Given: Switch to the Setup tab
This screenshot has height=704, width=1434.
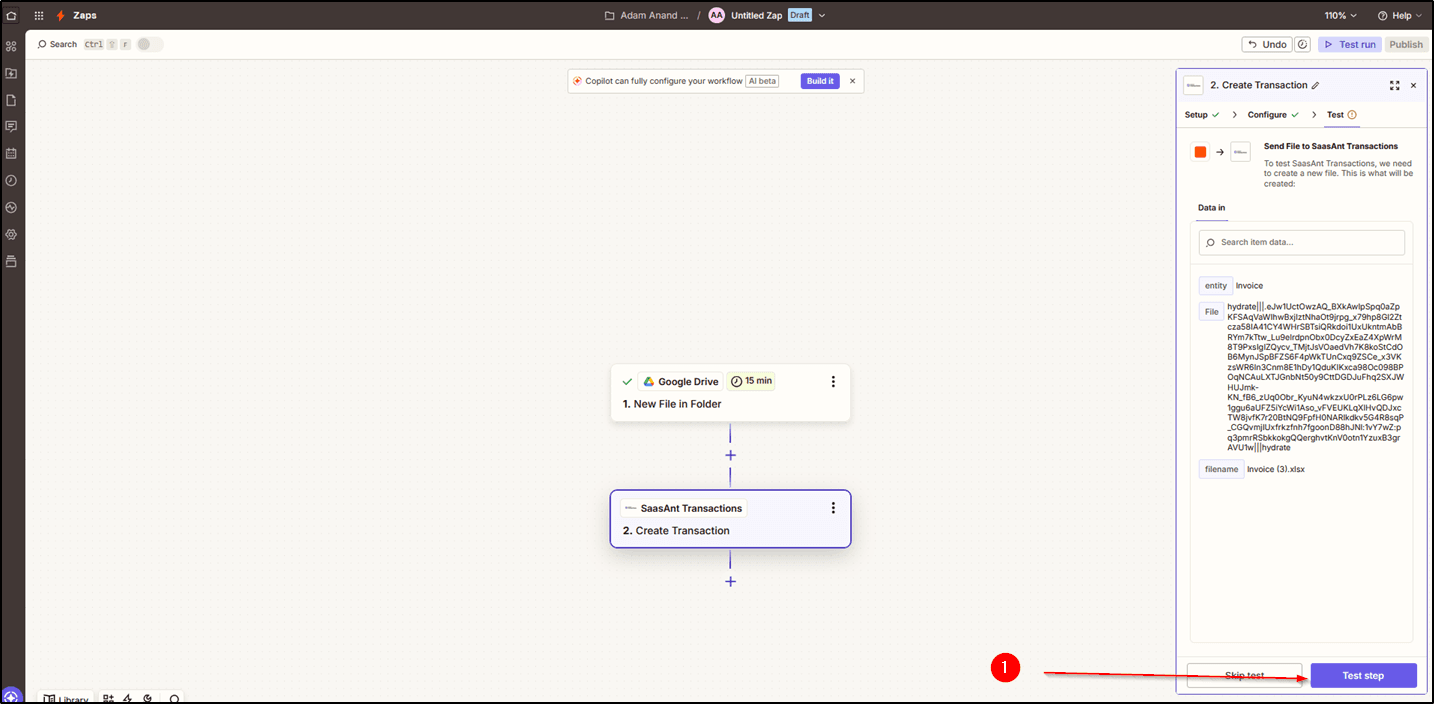Looking at the screenshot, I should pyautogui.click(x=1196, y=115).
